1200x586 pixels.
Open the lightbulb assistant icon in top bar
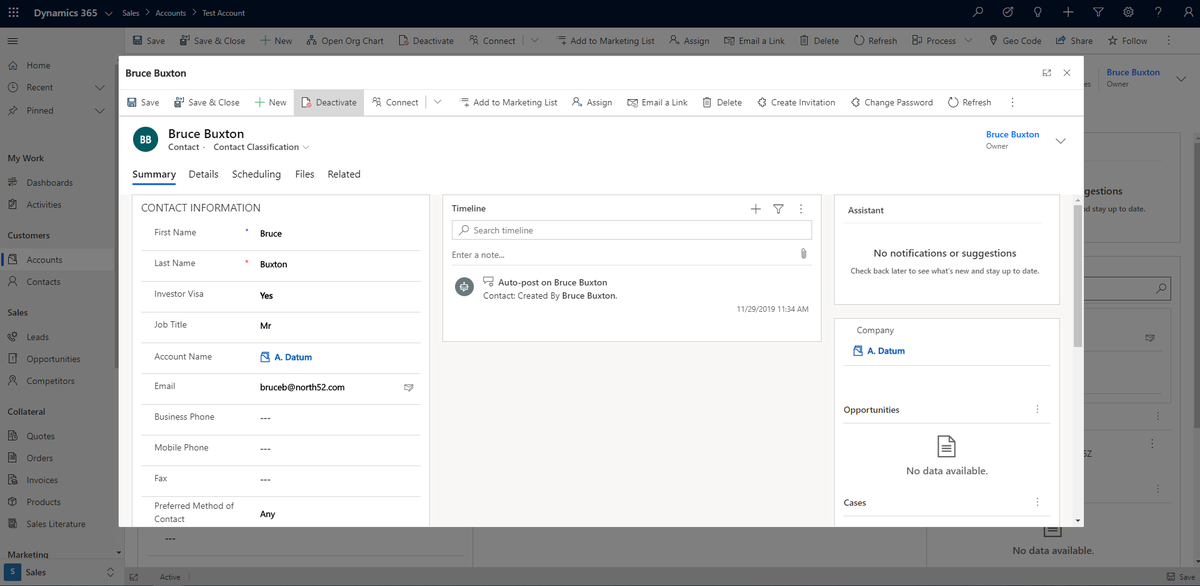coord(1038,13)
